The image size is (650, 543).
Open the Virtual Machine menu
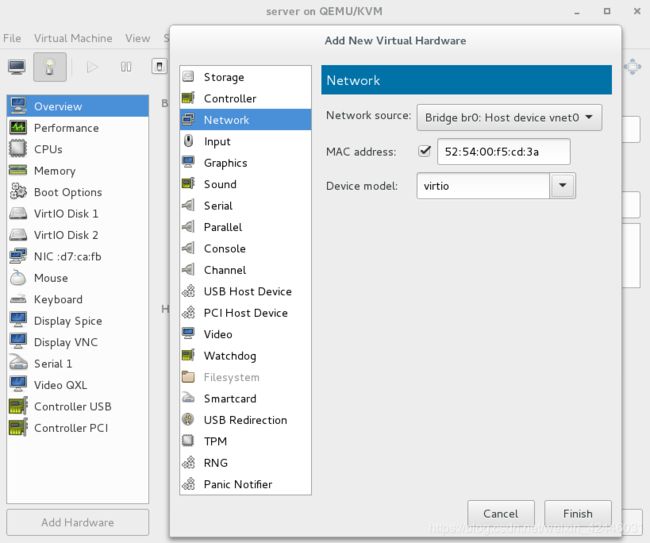click(x=73, y=38)
